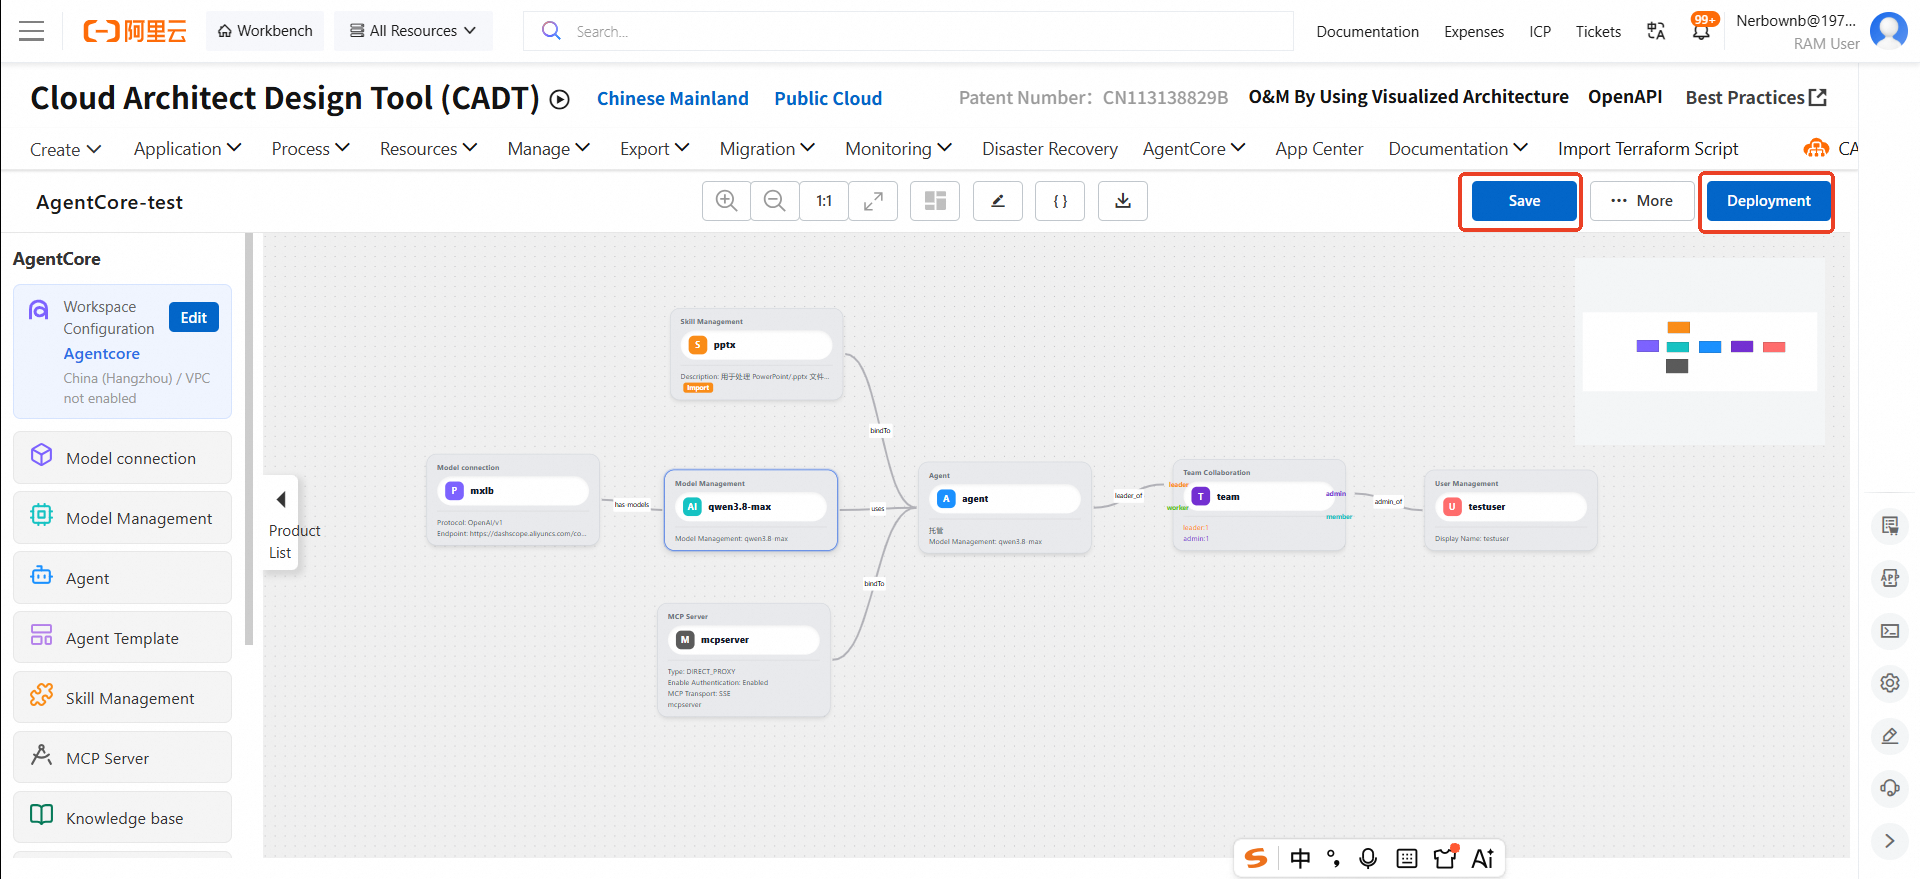Screen dimensions: 1920x879
Task: Click the CADT play circle icon
Action: (560, 99)
